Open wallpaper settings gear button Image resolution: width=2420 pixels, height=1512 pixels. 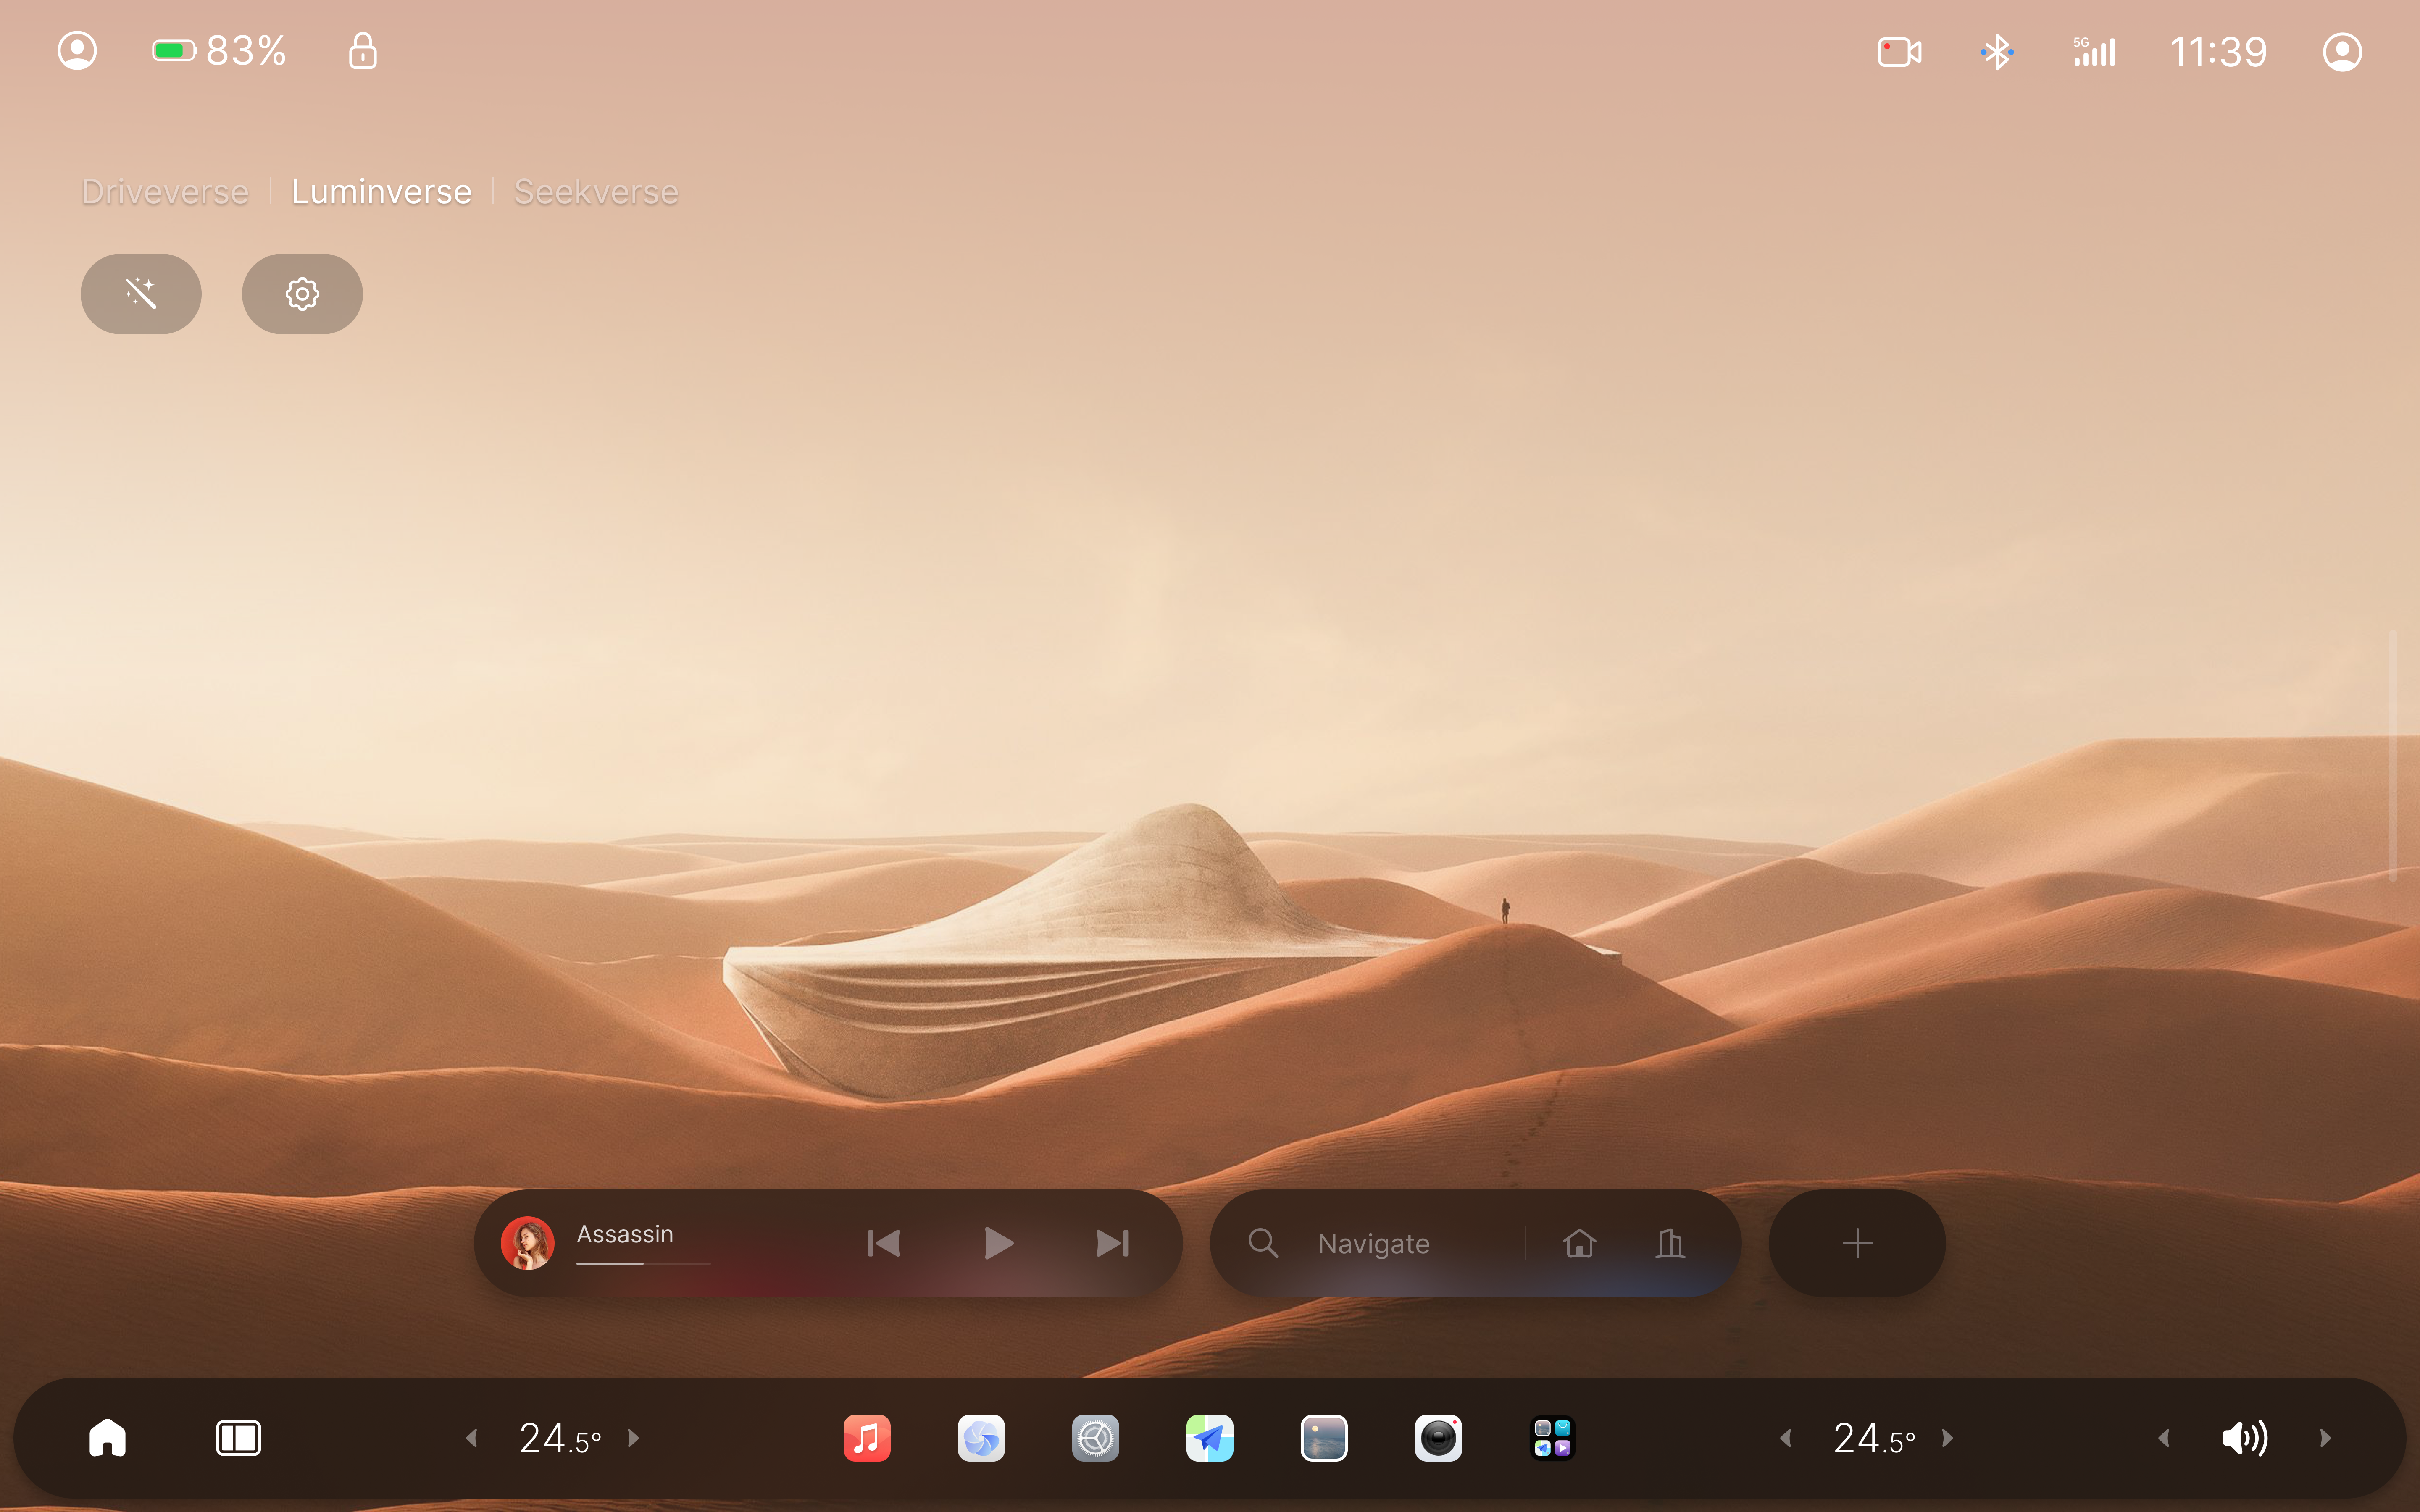(302, 294)
